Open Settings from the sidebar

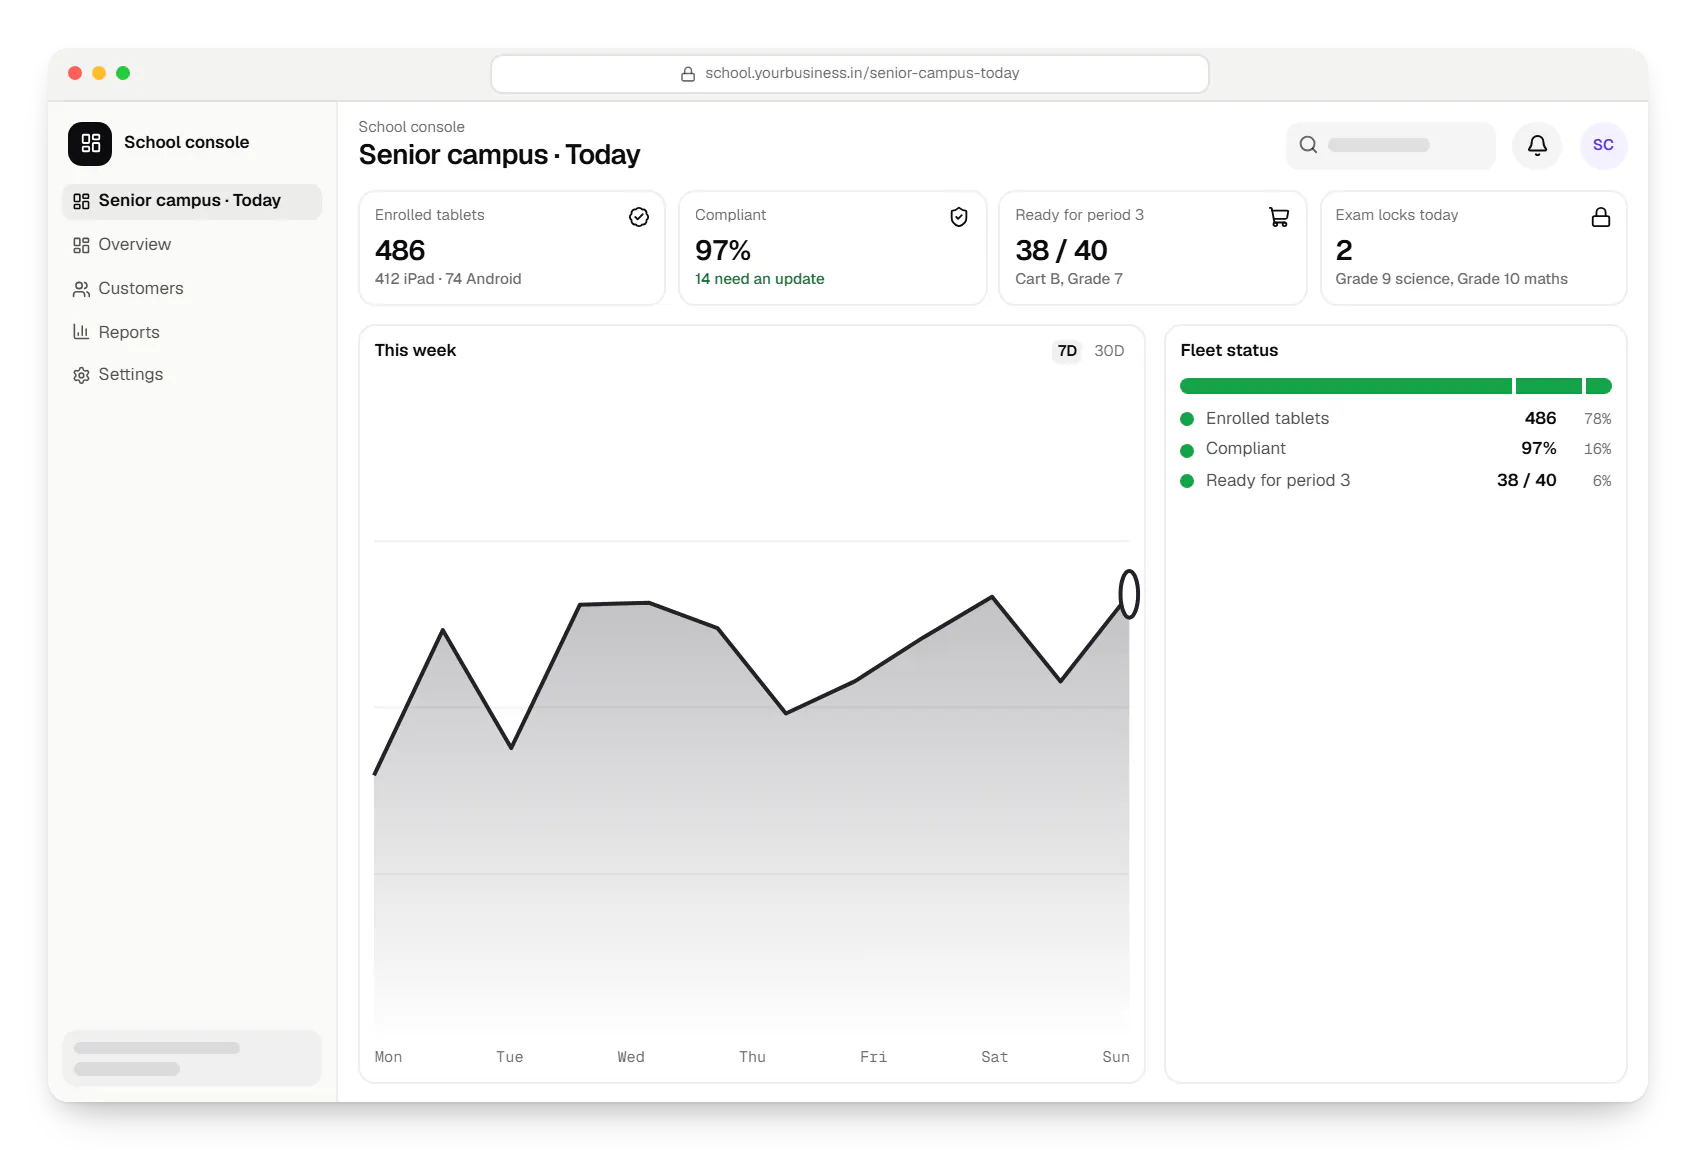point(192,375)
